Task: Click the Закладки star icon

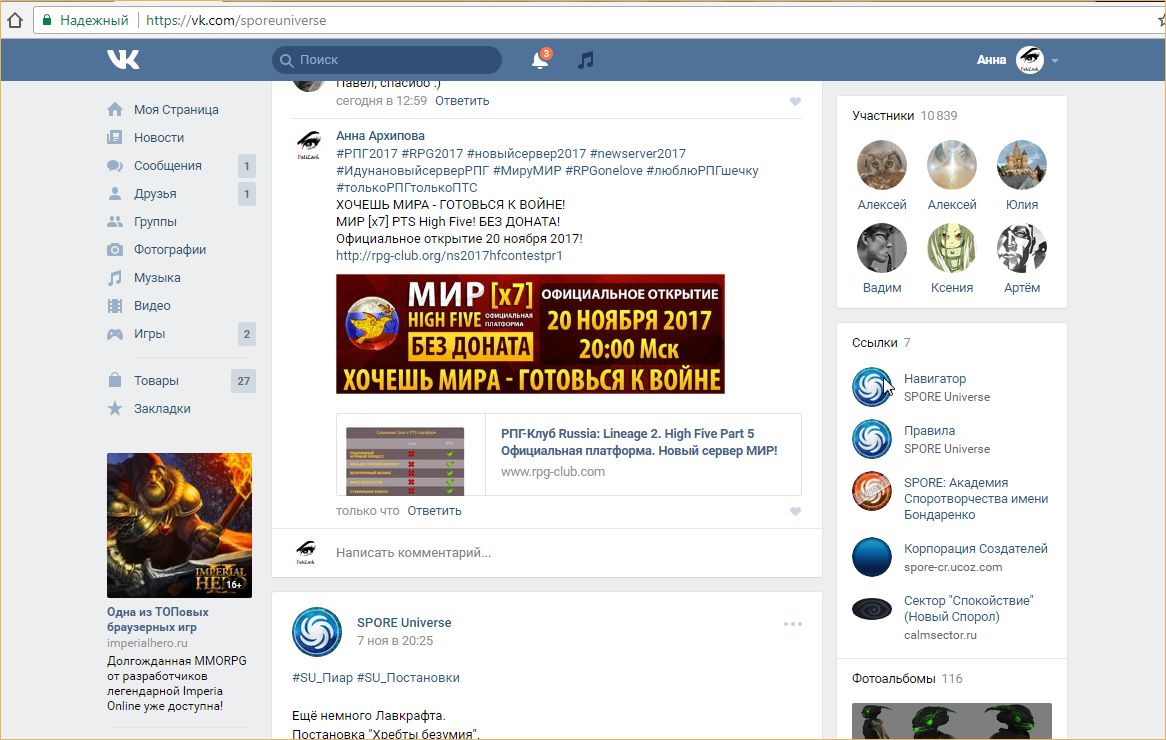Action: coord(116,409)
